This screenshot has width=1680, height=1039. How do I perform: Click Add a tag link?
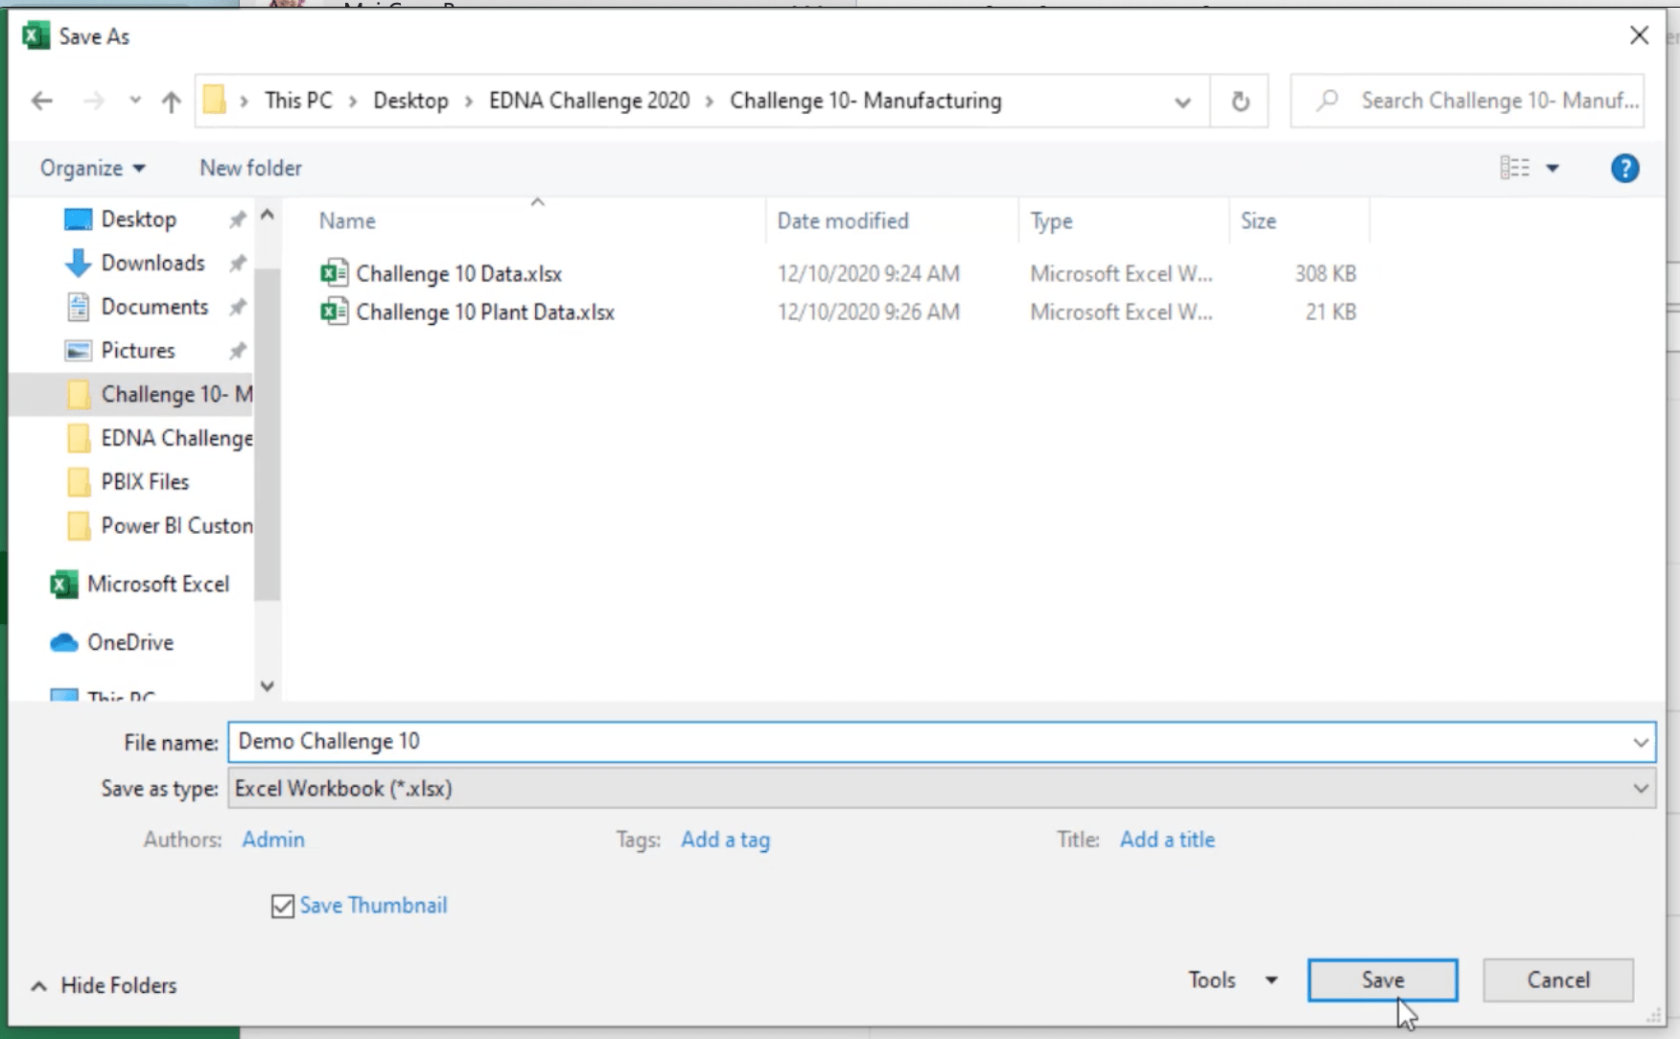click(x=725, y=840)
